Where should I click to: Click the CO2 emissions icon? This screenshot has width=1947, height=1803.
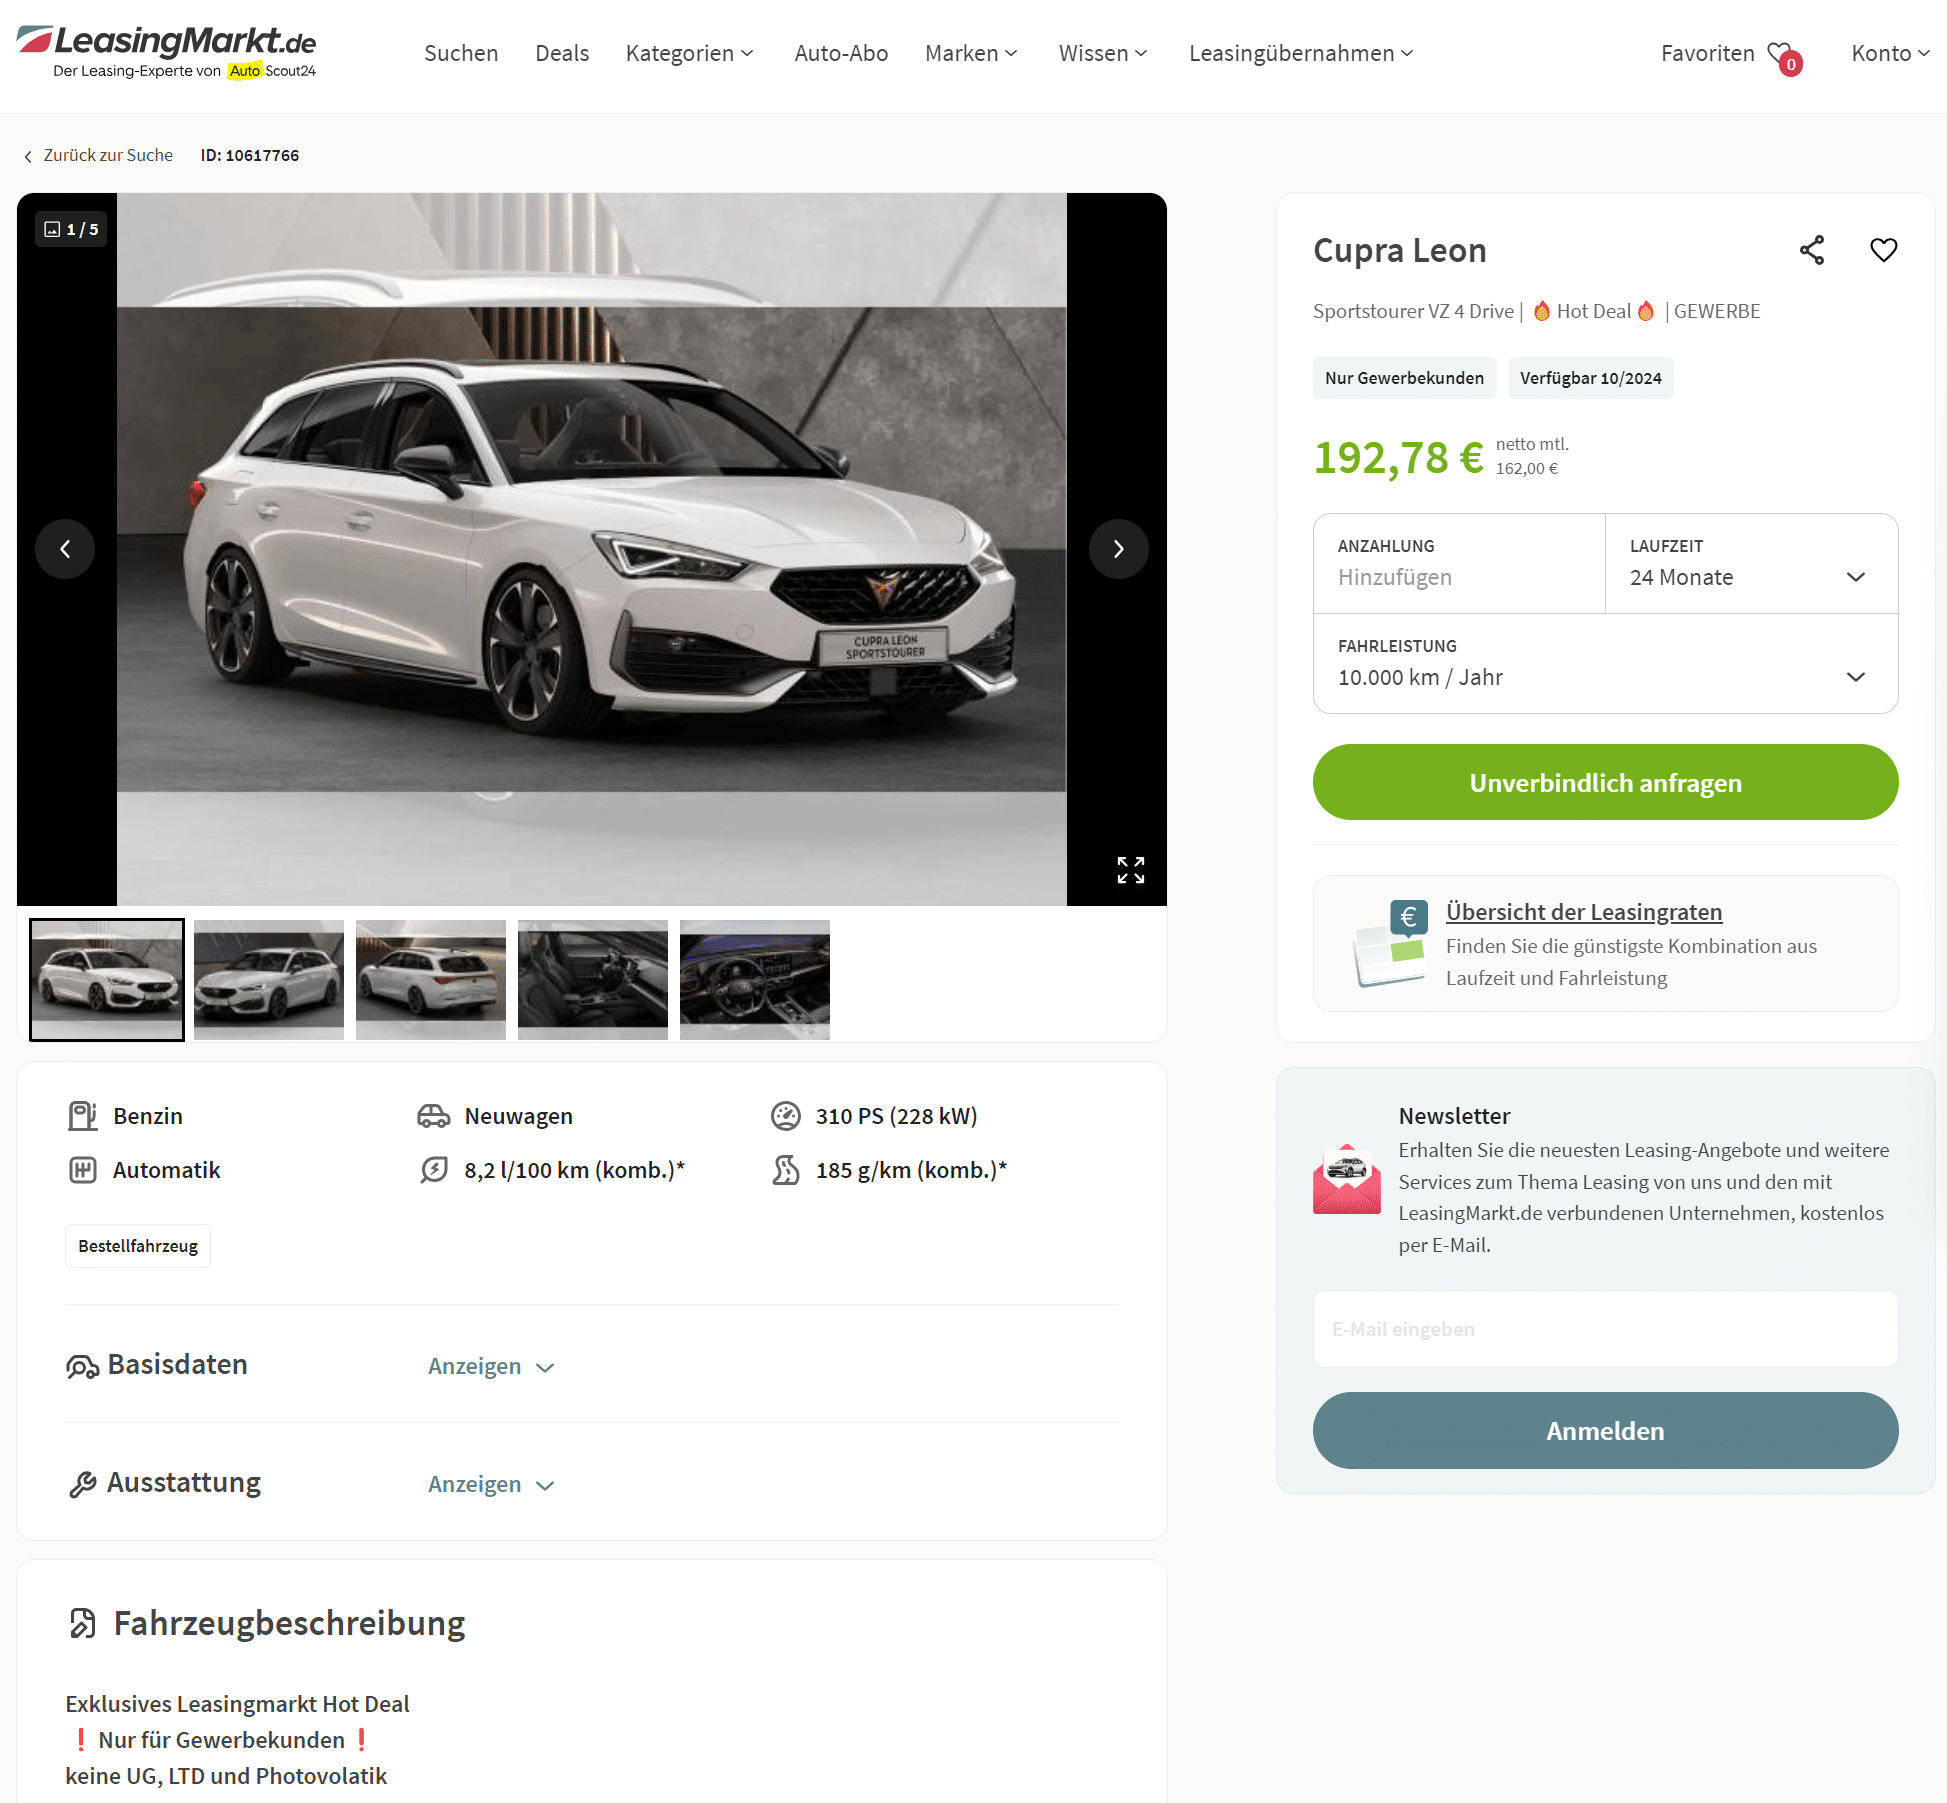pyautogui.click(x=786, y=1170)
